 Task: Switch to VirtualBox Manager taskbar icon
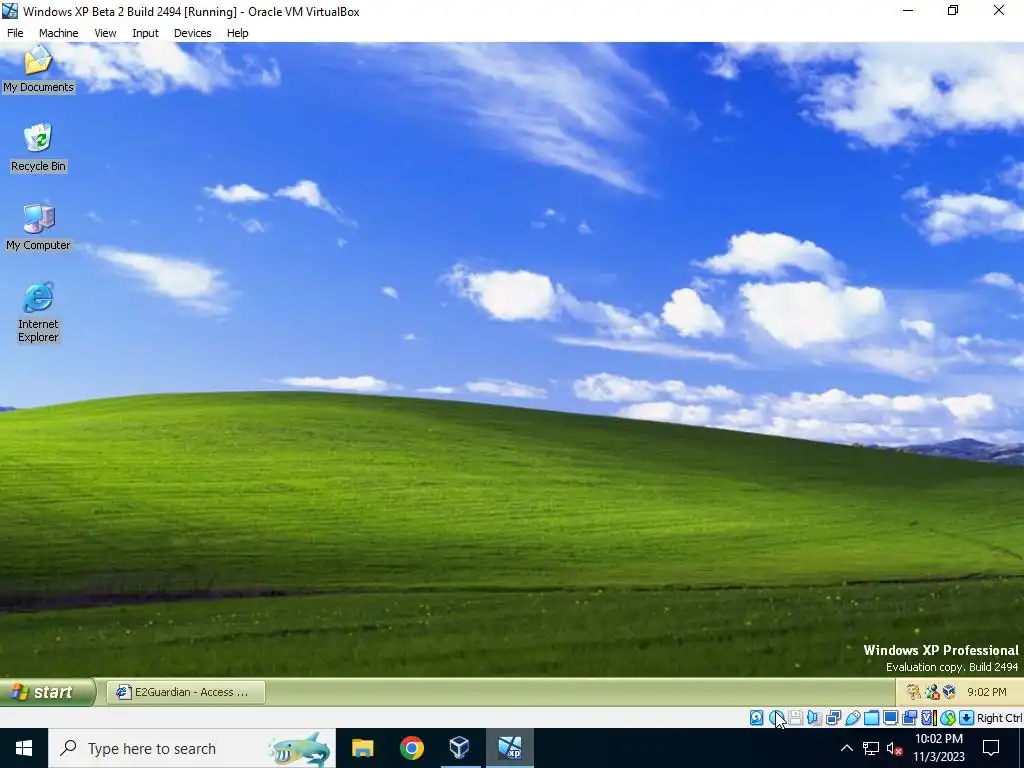(460, 748)
